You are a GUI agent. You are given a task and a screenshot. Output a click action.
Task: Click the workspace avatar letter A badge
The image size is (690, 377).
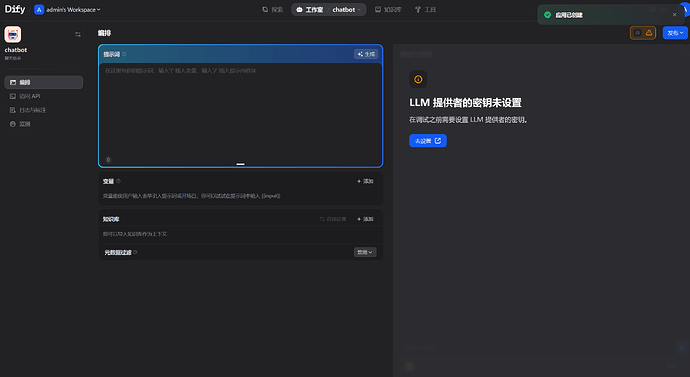39,10
